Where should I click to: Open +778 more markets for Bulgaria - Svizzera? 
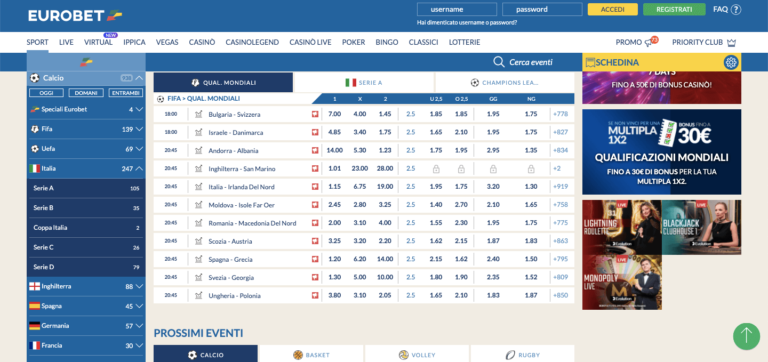[560, 114]
